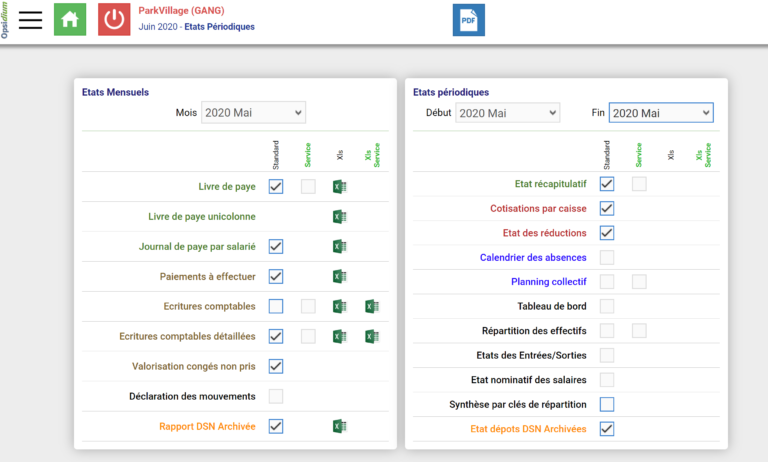Click Tableau de bord label
768x462 pixels.
coord(552,306)
